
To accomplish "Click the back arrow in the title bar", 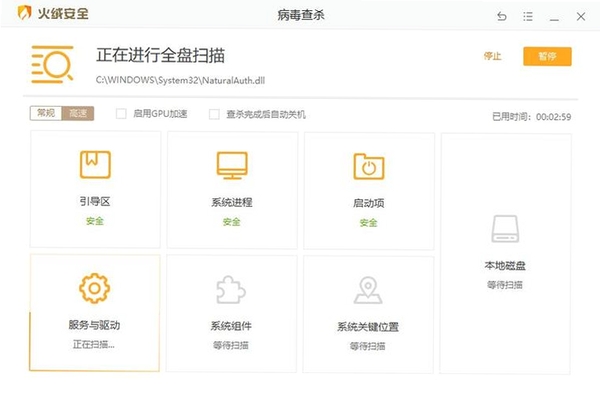I will (502, 16).
